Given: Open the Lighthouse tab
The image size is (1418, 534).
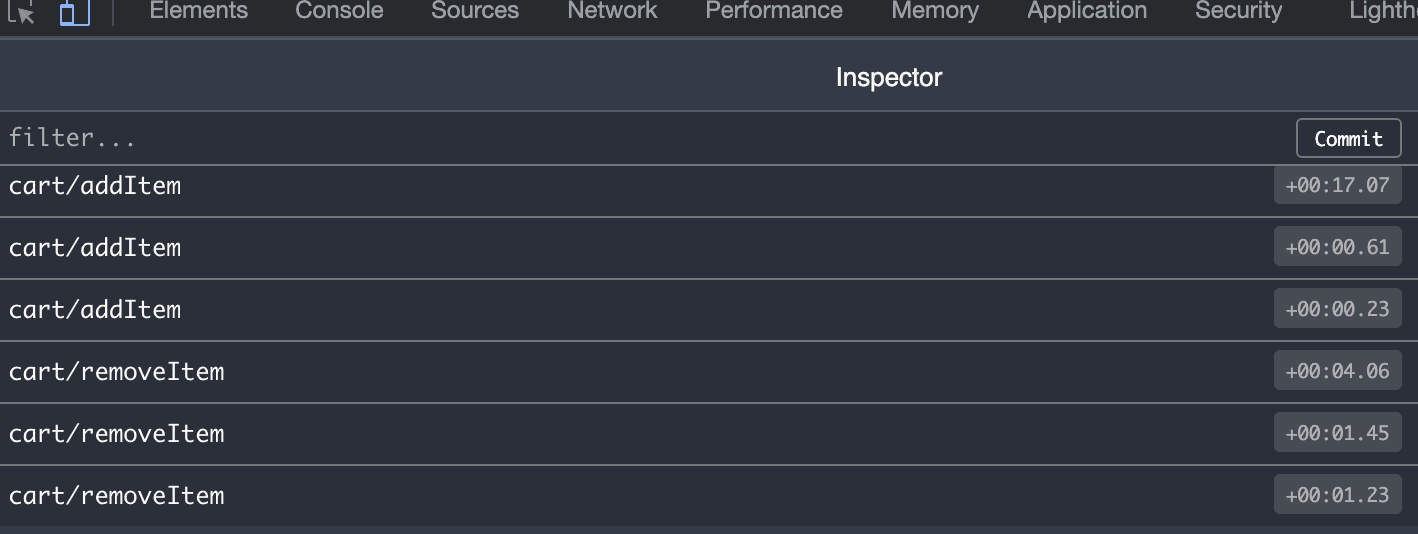Looking at the screenshot, I should pos(1383,11).
